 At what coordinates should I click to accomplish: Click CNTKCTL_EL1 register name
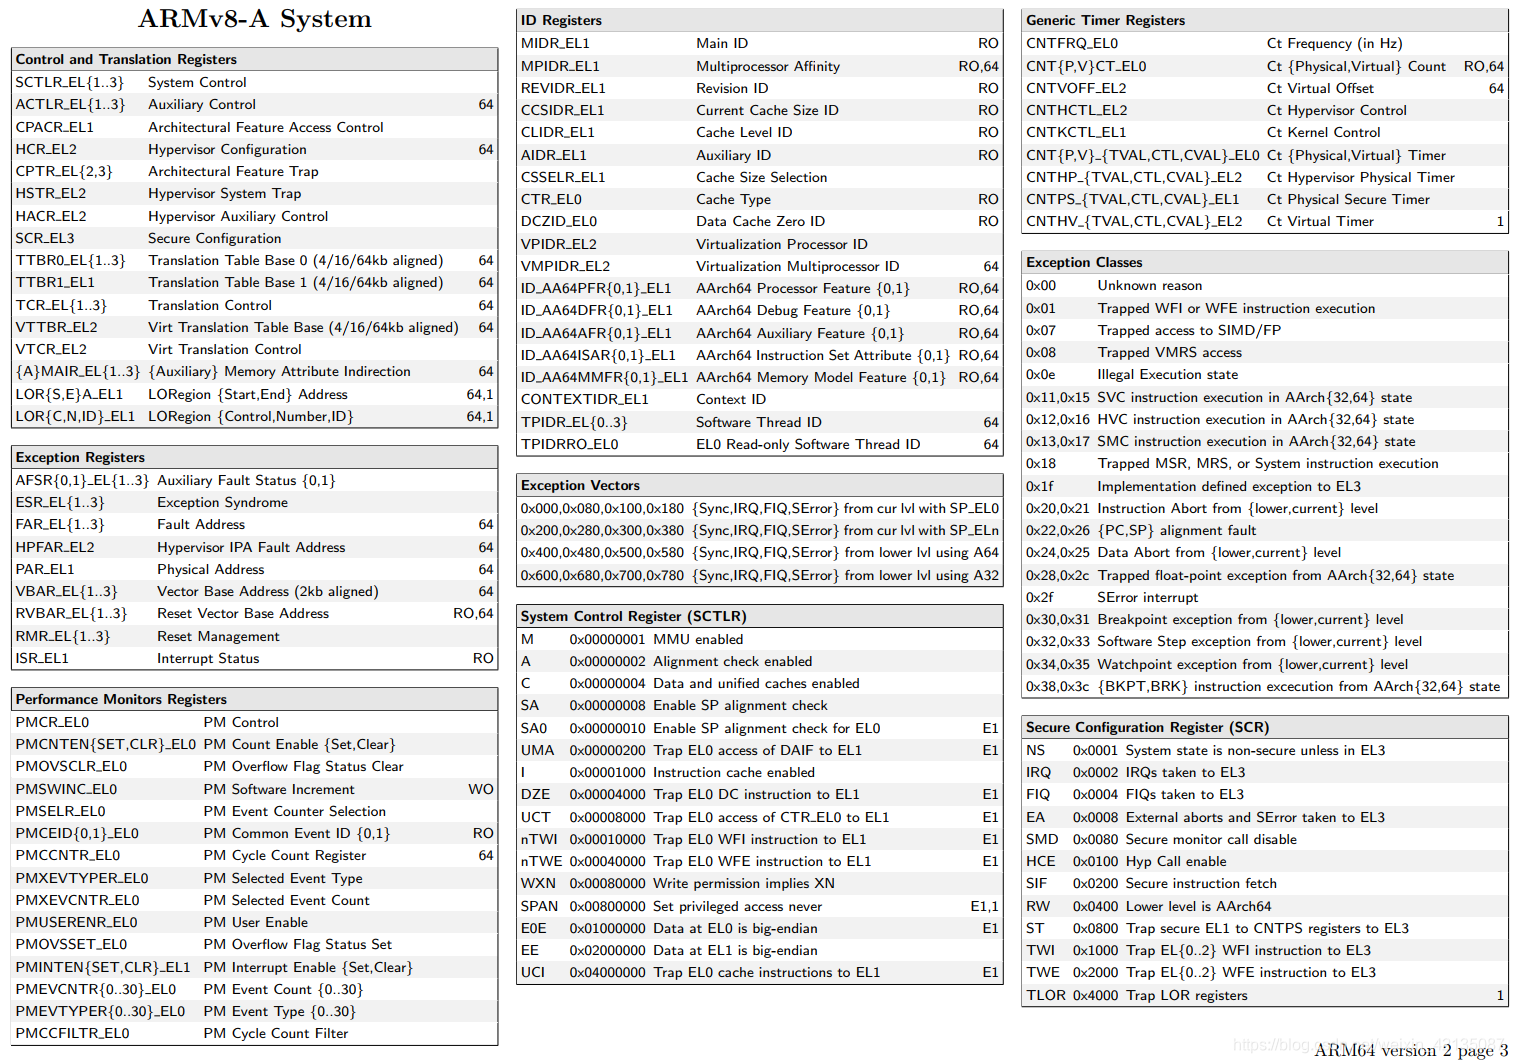coord(1076,132)
